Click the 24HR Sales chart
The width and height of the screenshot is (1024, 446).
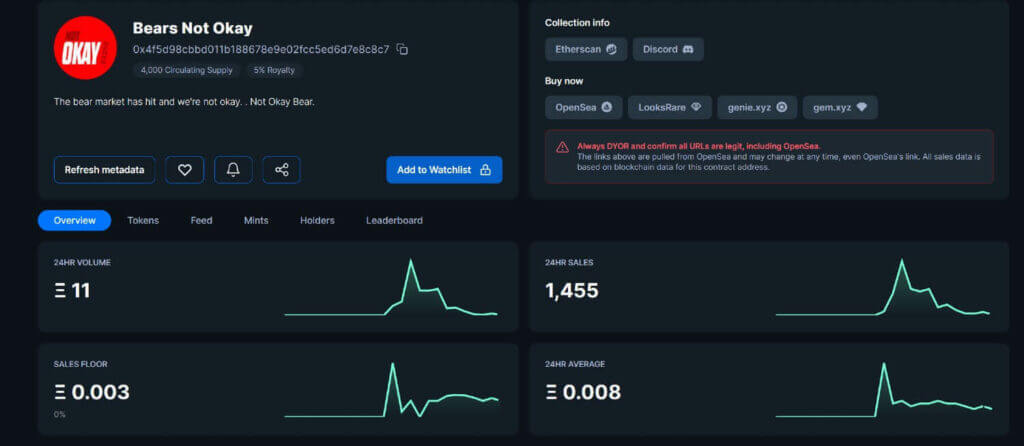(883, 287)
